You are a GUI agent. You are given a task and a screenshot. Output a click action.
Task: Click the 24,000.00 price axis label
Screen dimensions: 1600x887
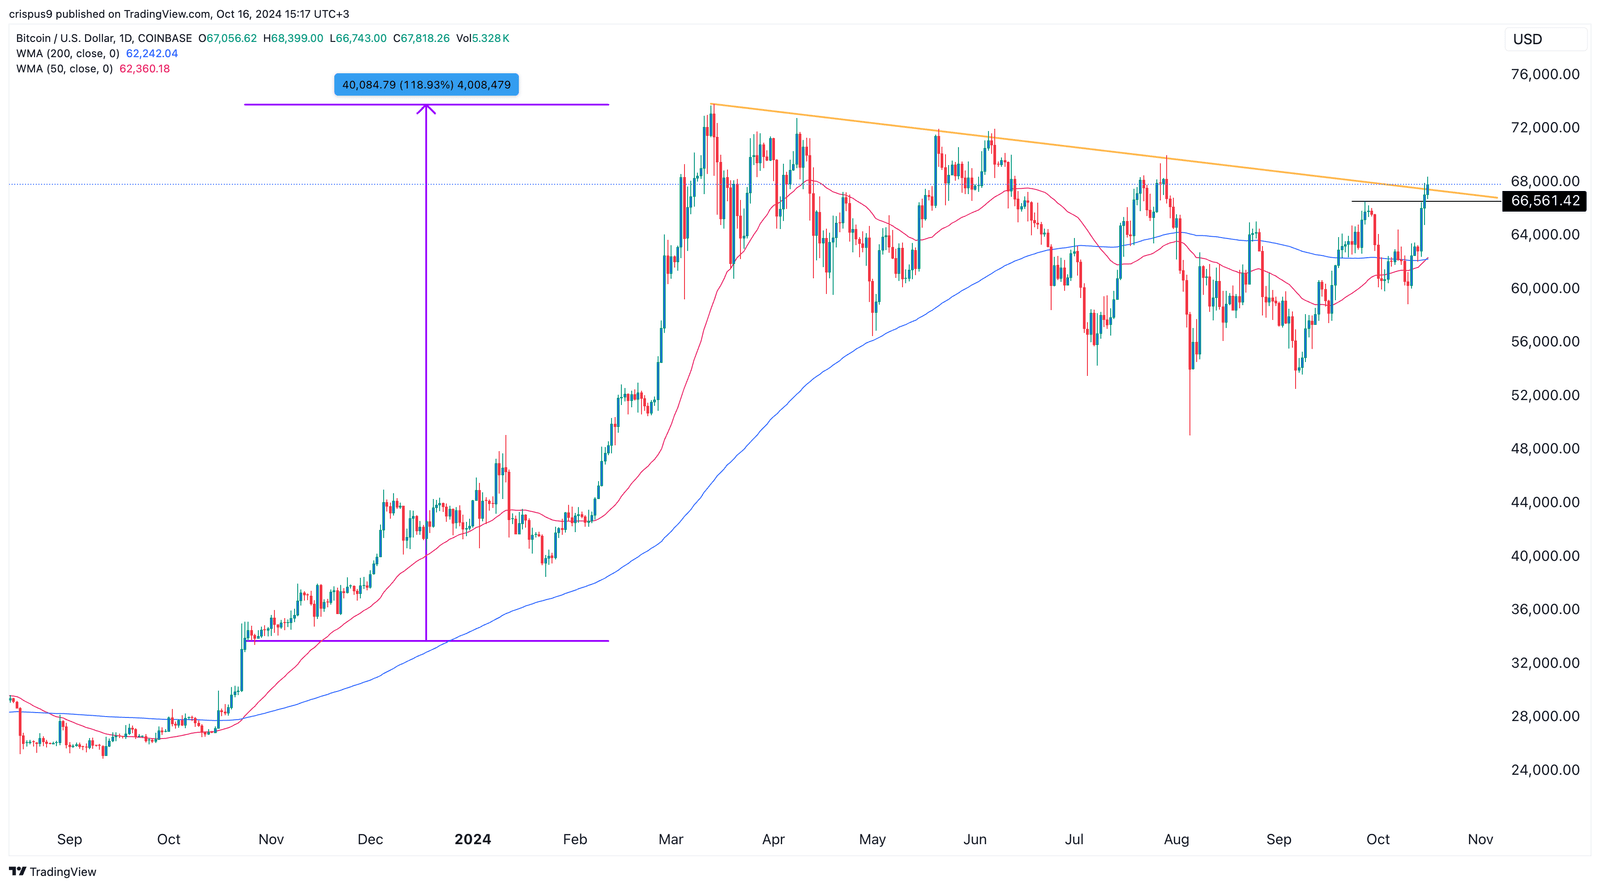pos(1545,770)
